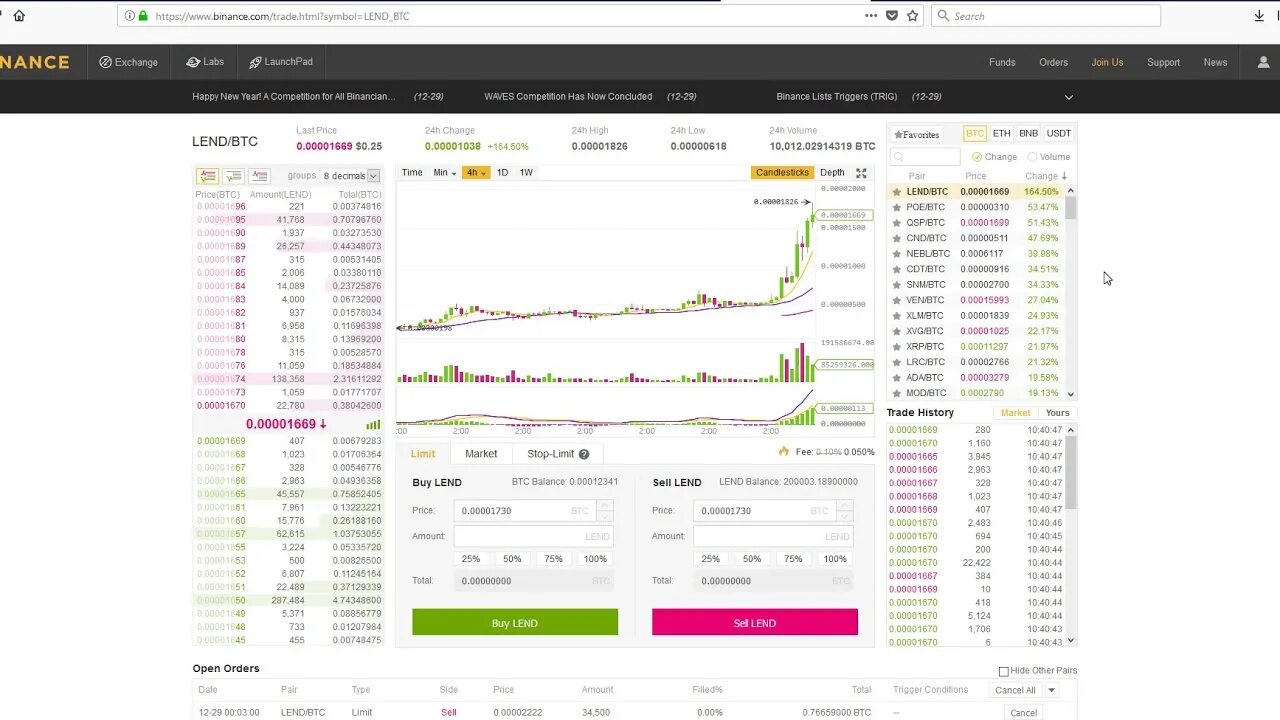Toggle favorite star for VEN/BTC pair
The height and width of the screenshot is (720, 1280).
coord(897,300)
